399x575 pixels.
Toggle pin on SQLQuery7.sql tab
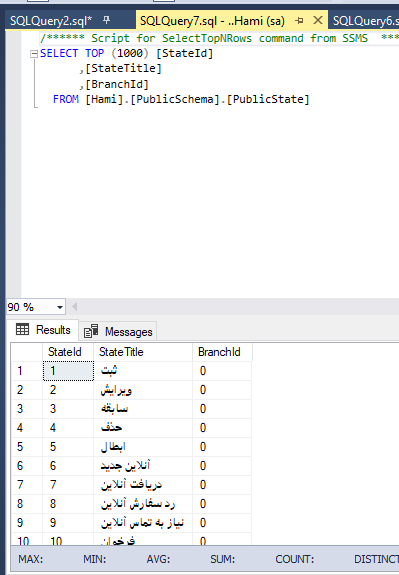(299, 21)
